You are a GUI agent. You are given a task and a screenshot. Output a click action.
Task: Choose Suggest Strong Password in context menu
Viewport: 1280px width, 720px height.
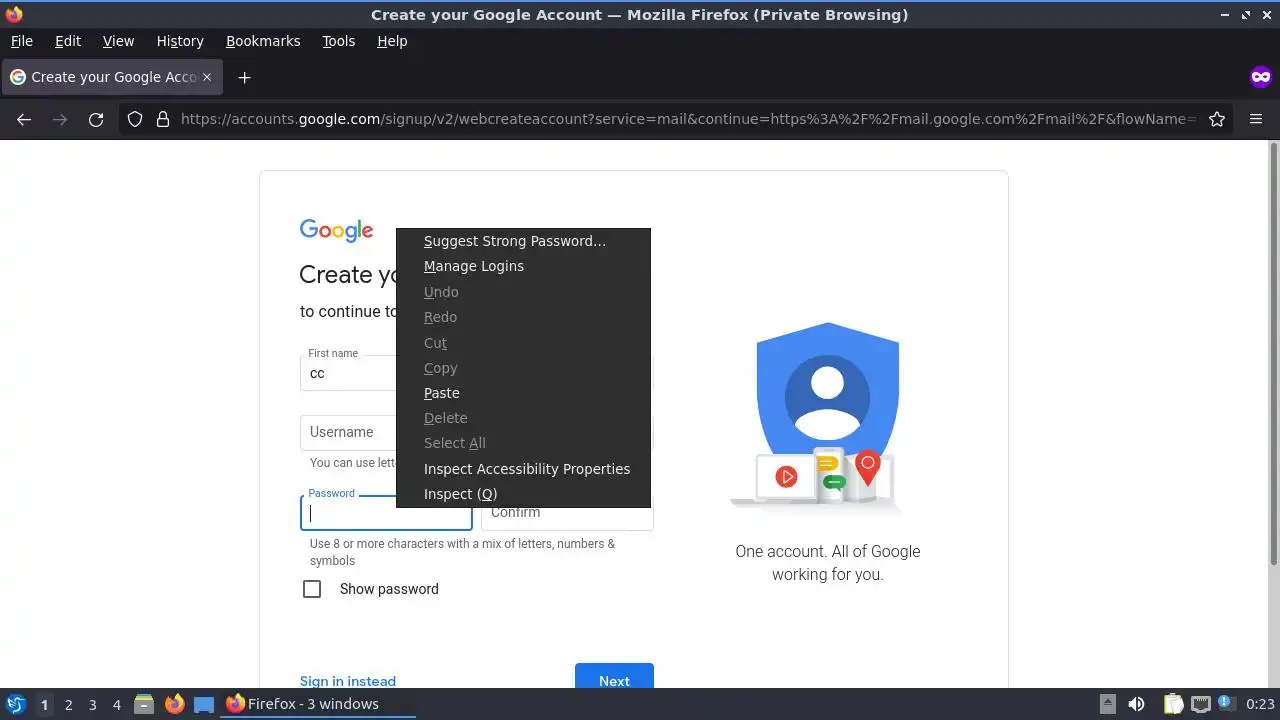point(523,241)
